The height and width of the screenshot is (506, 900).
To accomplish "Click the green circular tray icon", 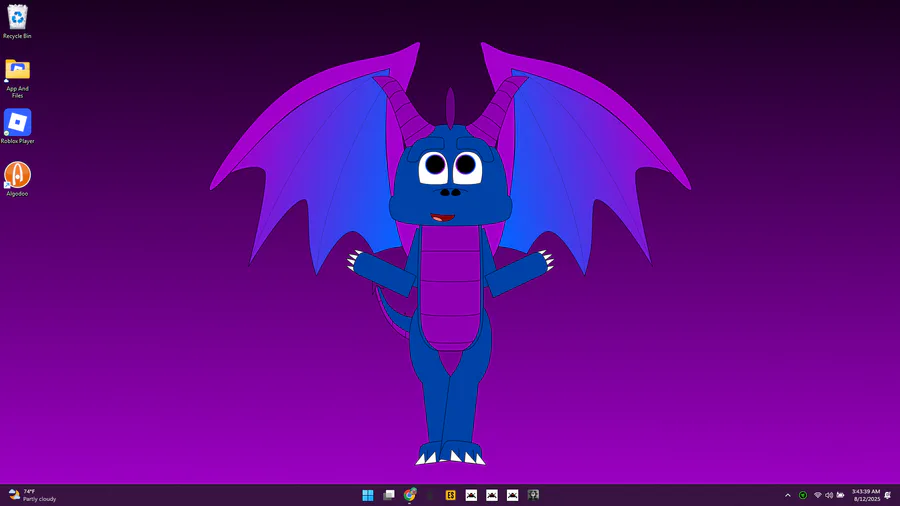I will click(803, 495).
